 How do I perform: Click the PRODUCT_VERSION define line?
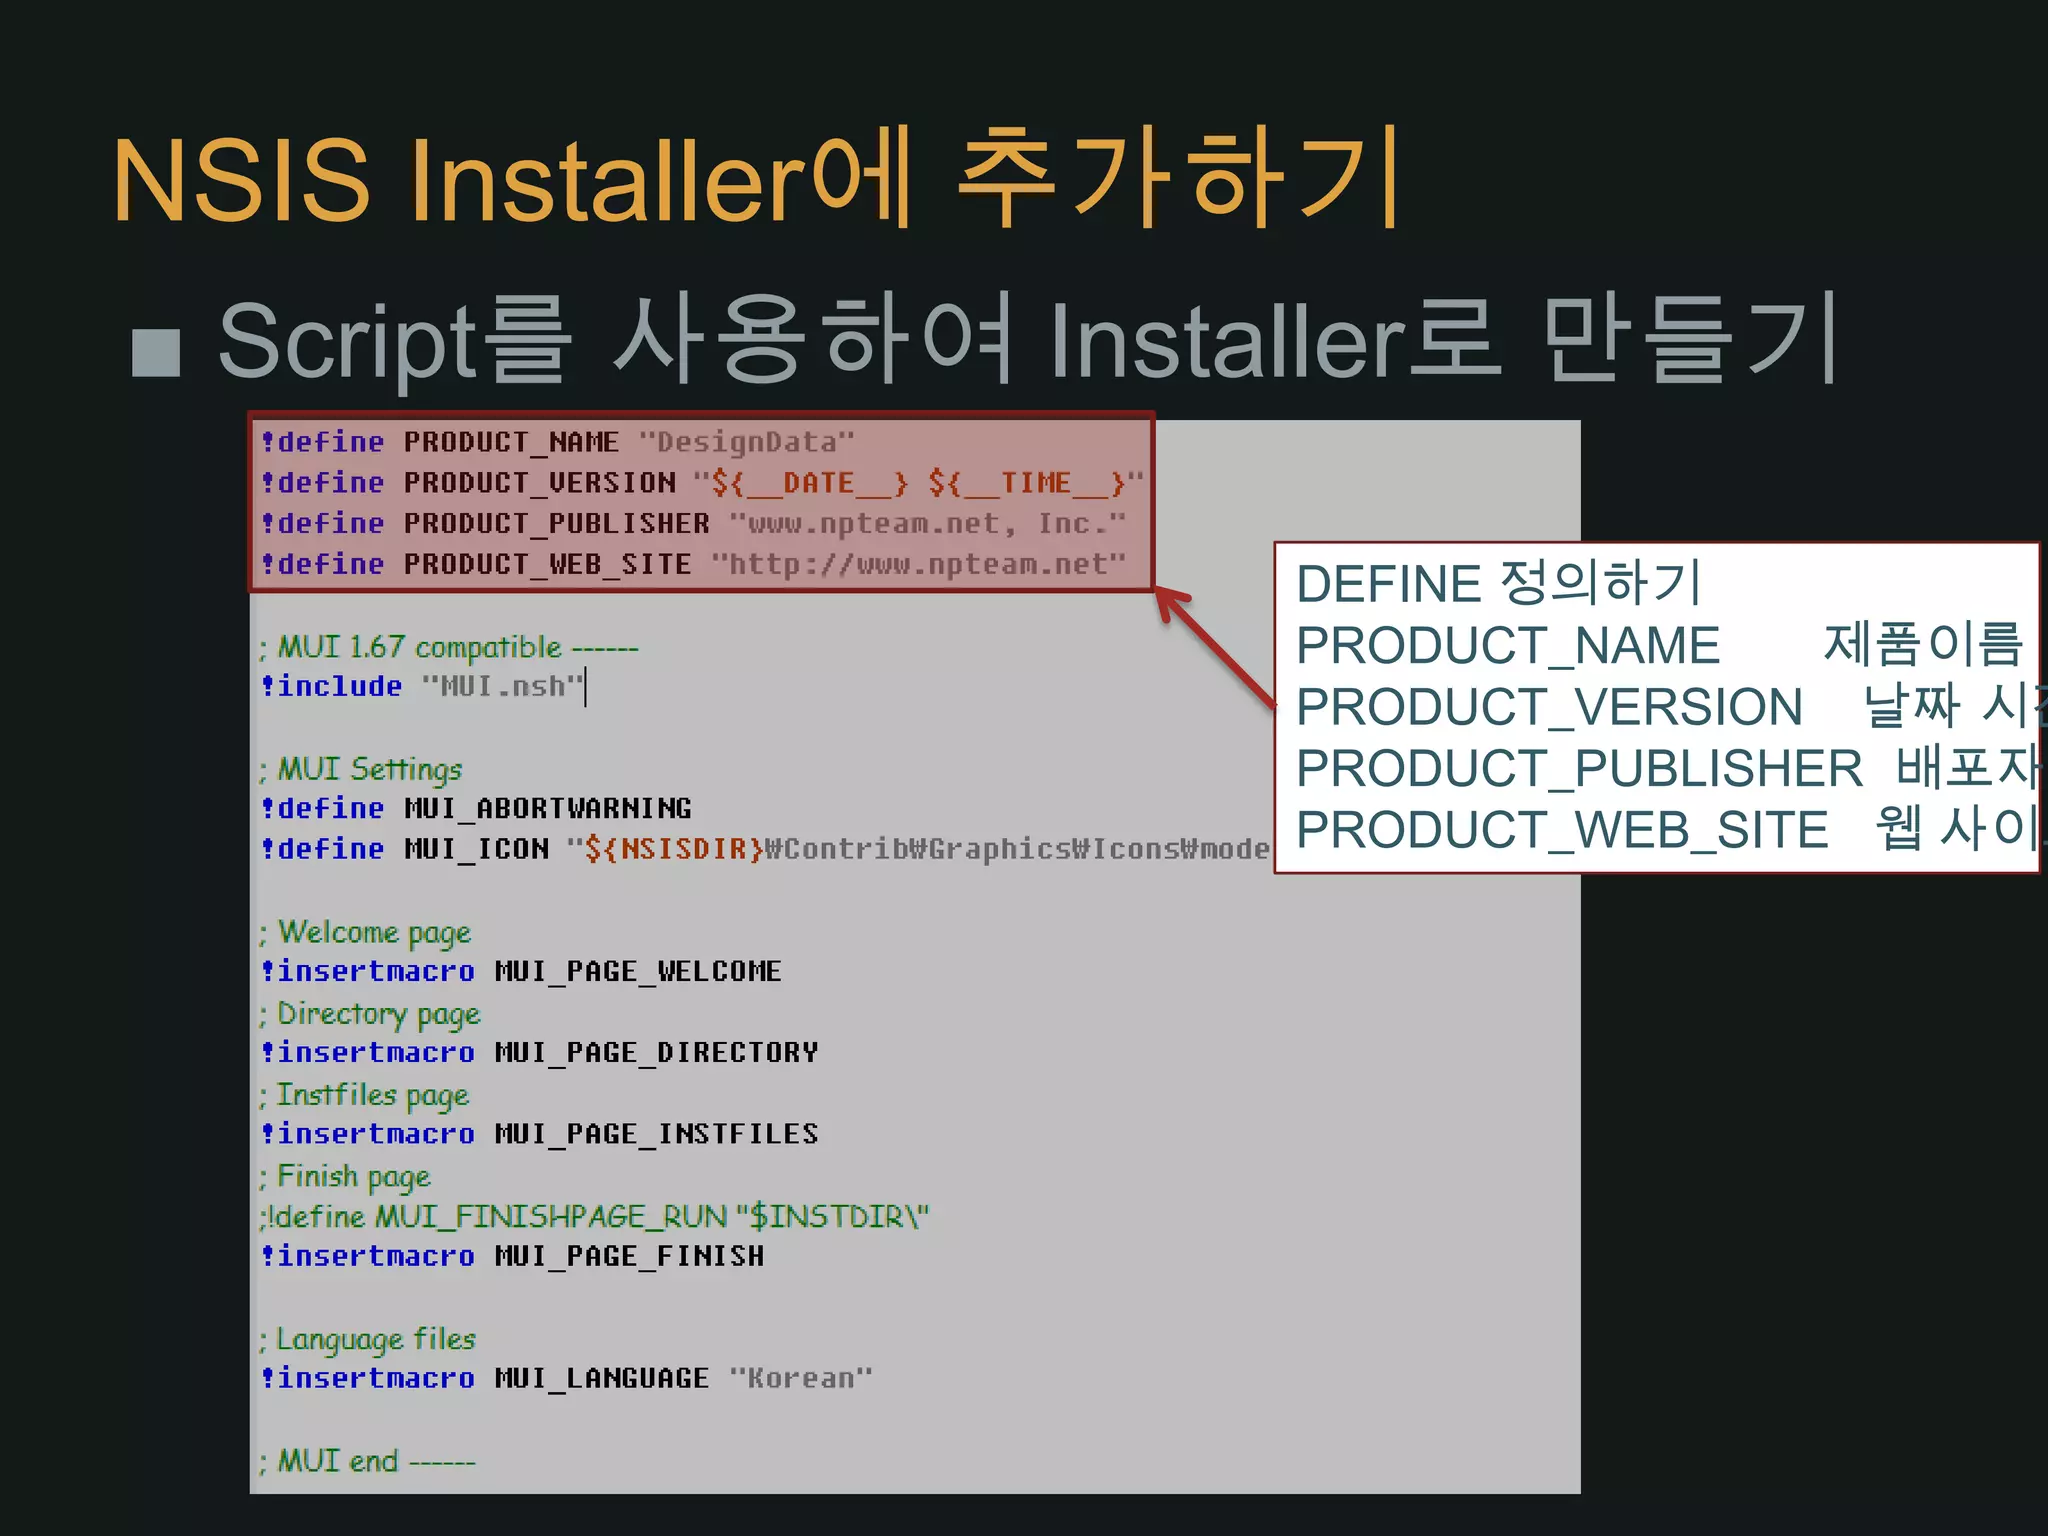tap(702, 483)
